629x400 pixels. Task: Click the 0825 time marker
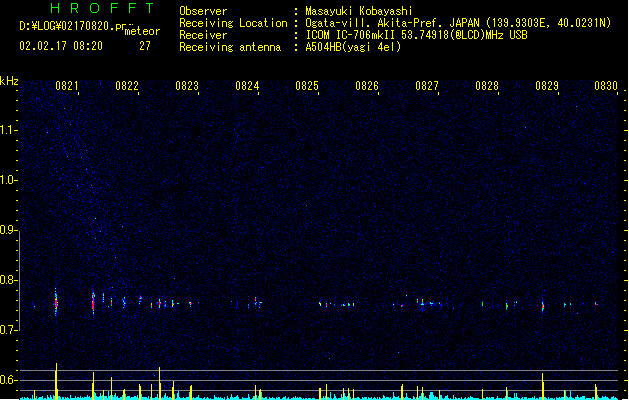point(307,86)
